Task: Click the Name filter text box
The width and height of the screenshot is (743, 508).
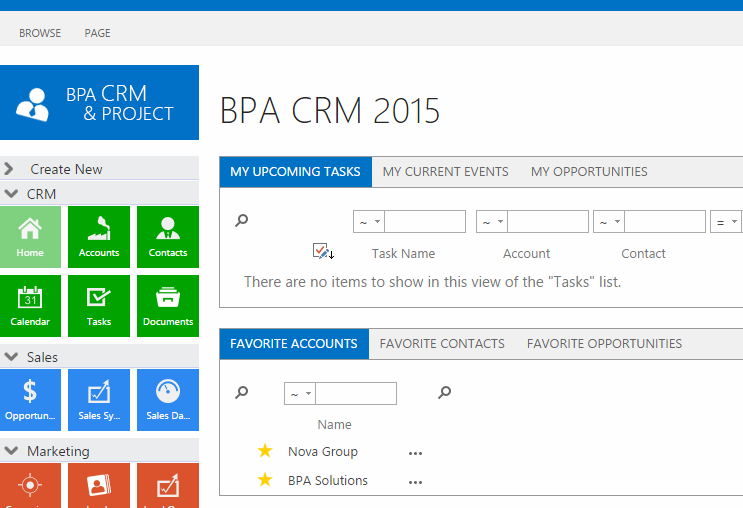Action: click(356, 393)
